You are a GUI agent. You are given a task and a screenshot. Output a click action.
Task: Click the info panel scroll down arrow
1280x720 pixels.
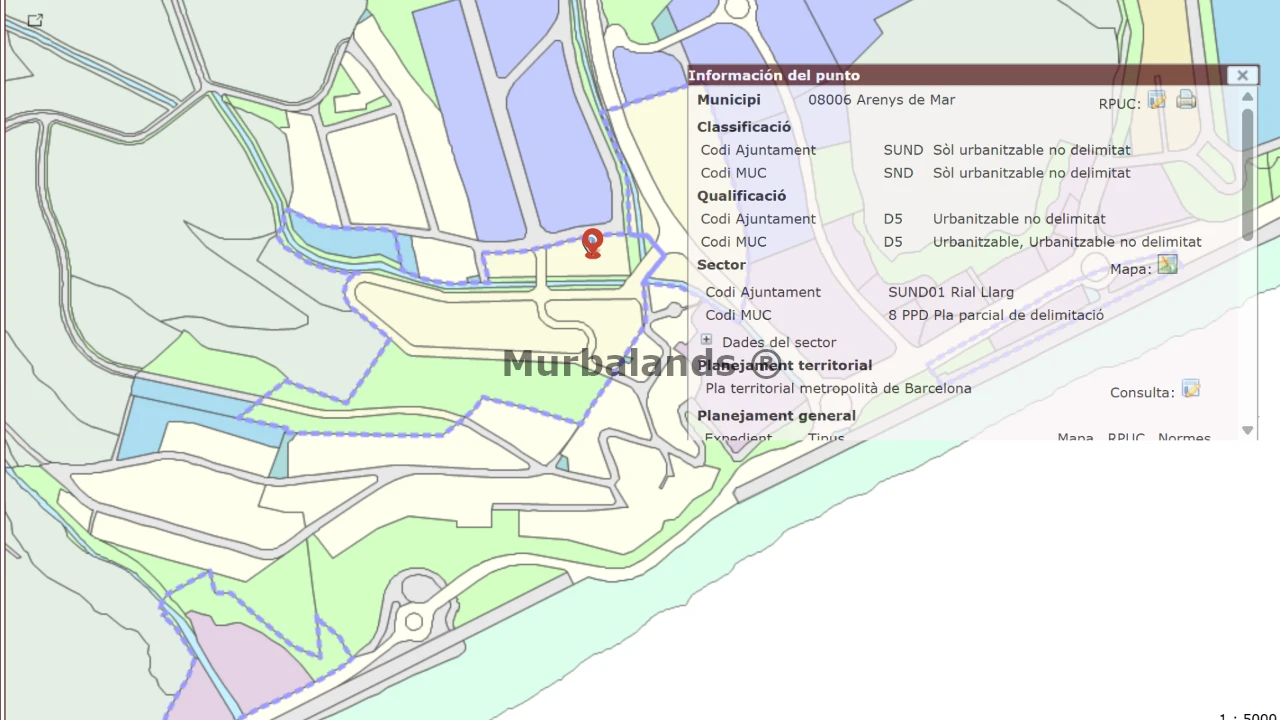(1247, 430)
